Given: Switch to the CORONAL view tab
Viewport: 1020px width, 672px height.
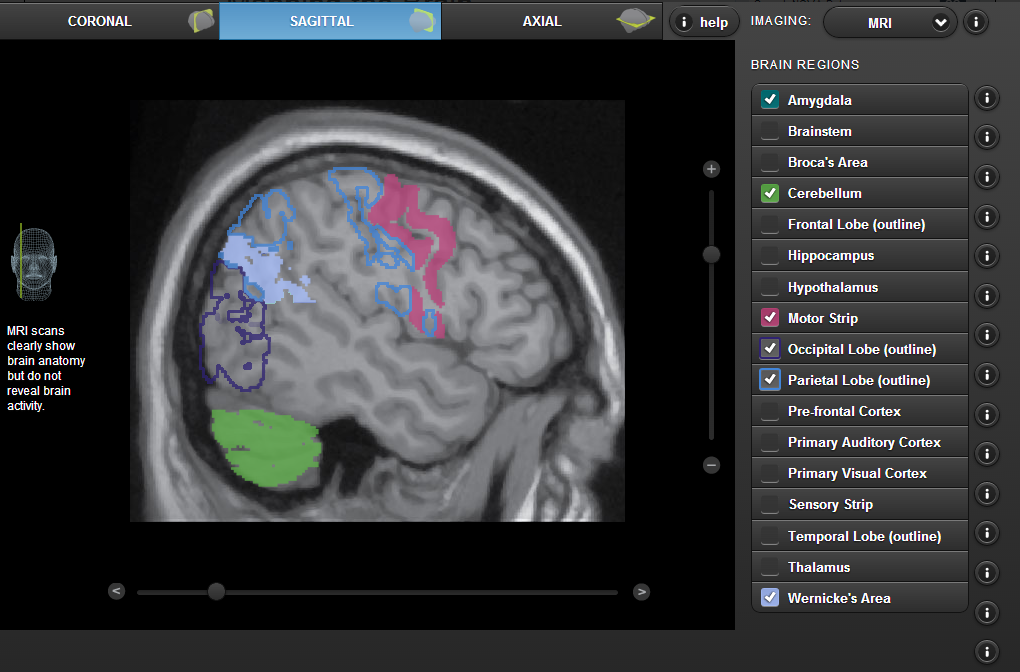Looking at the screenshot, I should (99, 20).
